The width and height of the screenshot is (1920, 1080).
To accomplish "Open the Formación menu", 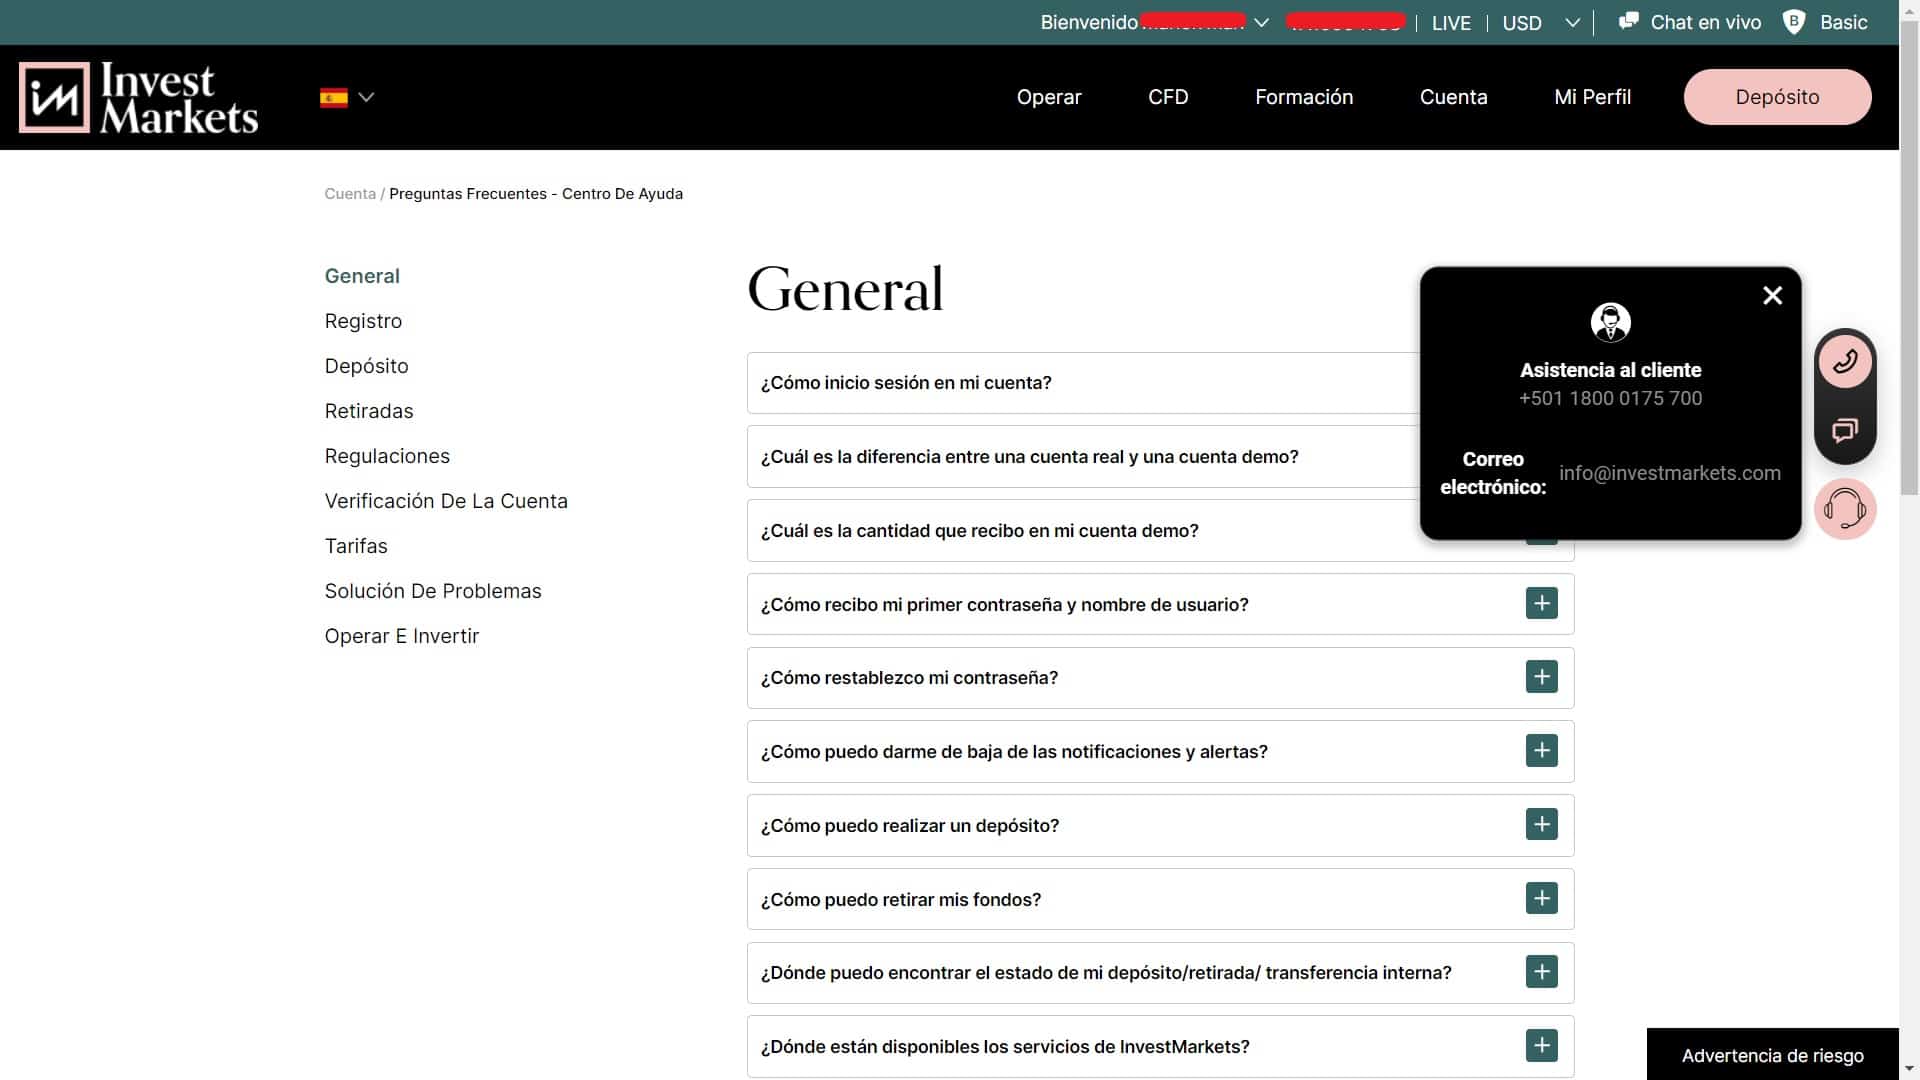I will click(x=1304, y=97).
